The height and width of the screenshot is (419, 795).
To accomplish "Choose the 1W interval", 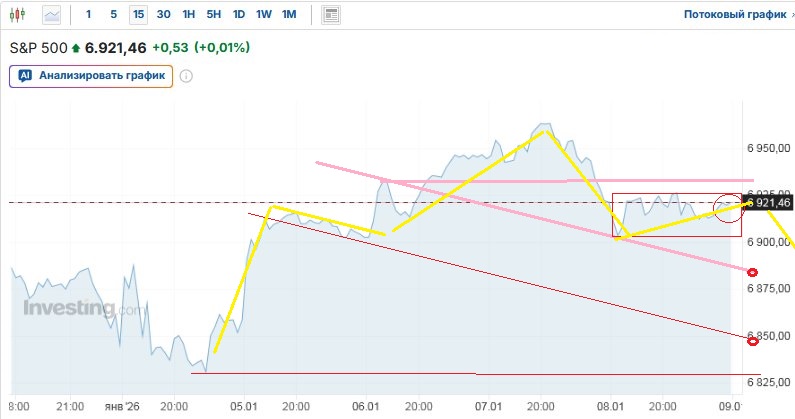I will tap(264, 15).
